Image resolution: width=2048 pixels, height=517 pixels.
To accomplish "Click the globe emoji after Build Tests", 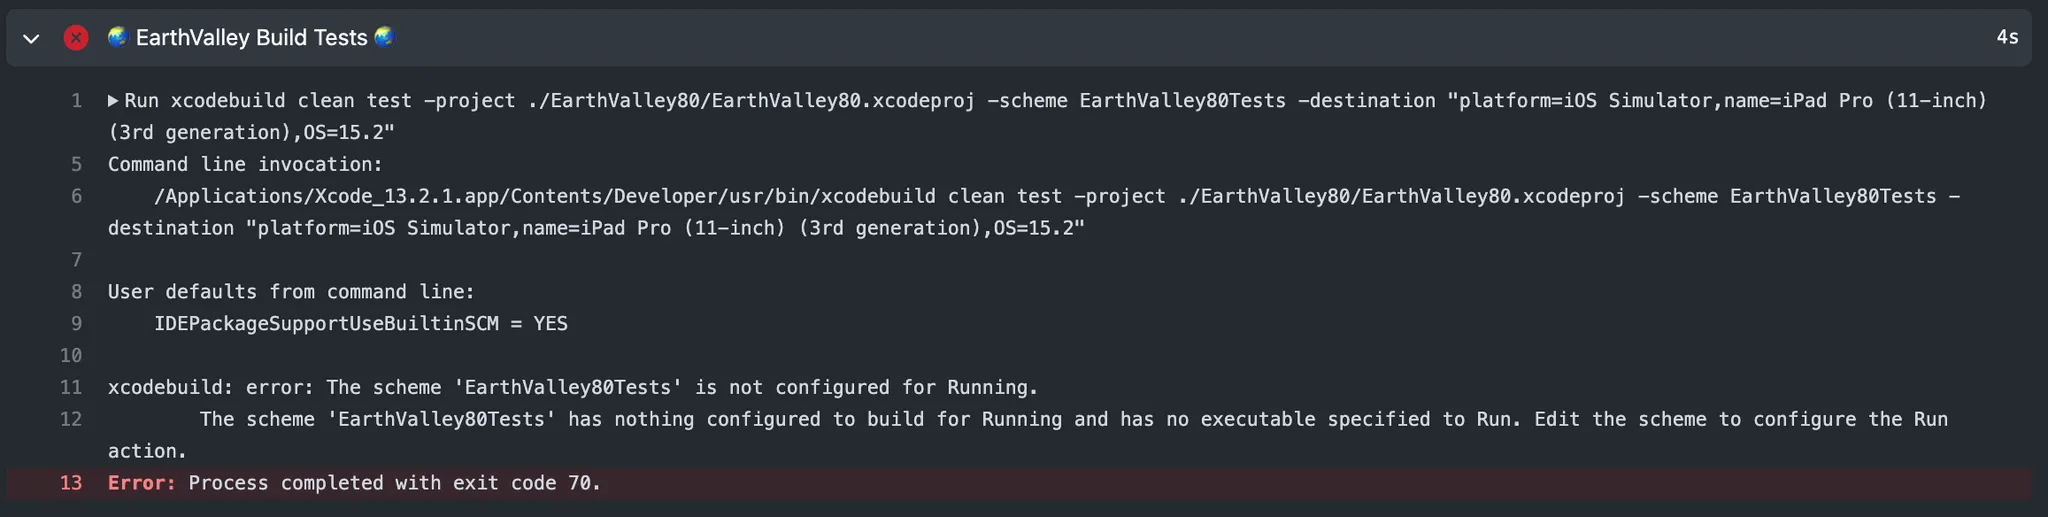I will pos(384,37).
